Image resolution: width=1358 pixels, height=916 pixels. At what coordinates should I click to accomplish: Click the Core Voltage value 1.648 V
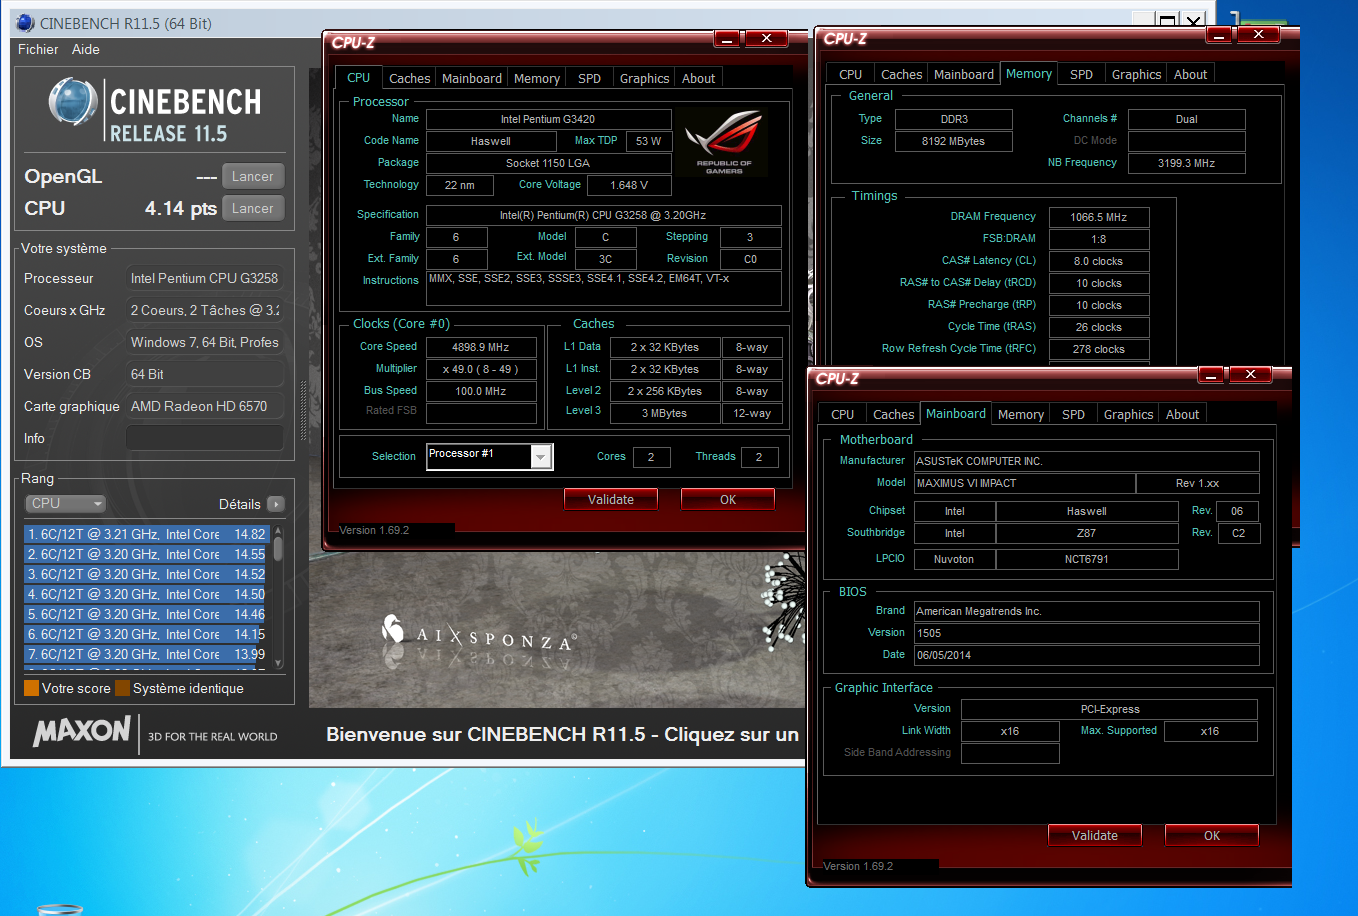[629, 185]
